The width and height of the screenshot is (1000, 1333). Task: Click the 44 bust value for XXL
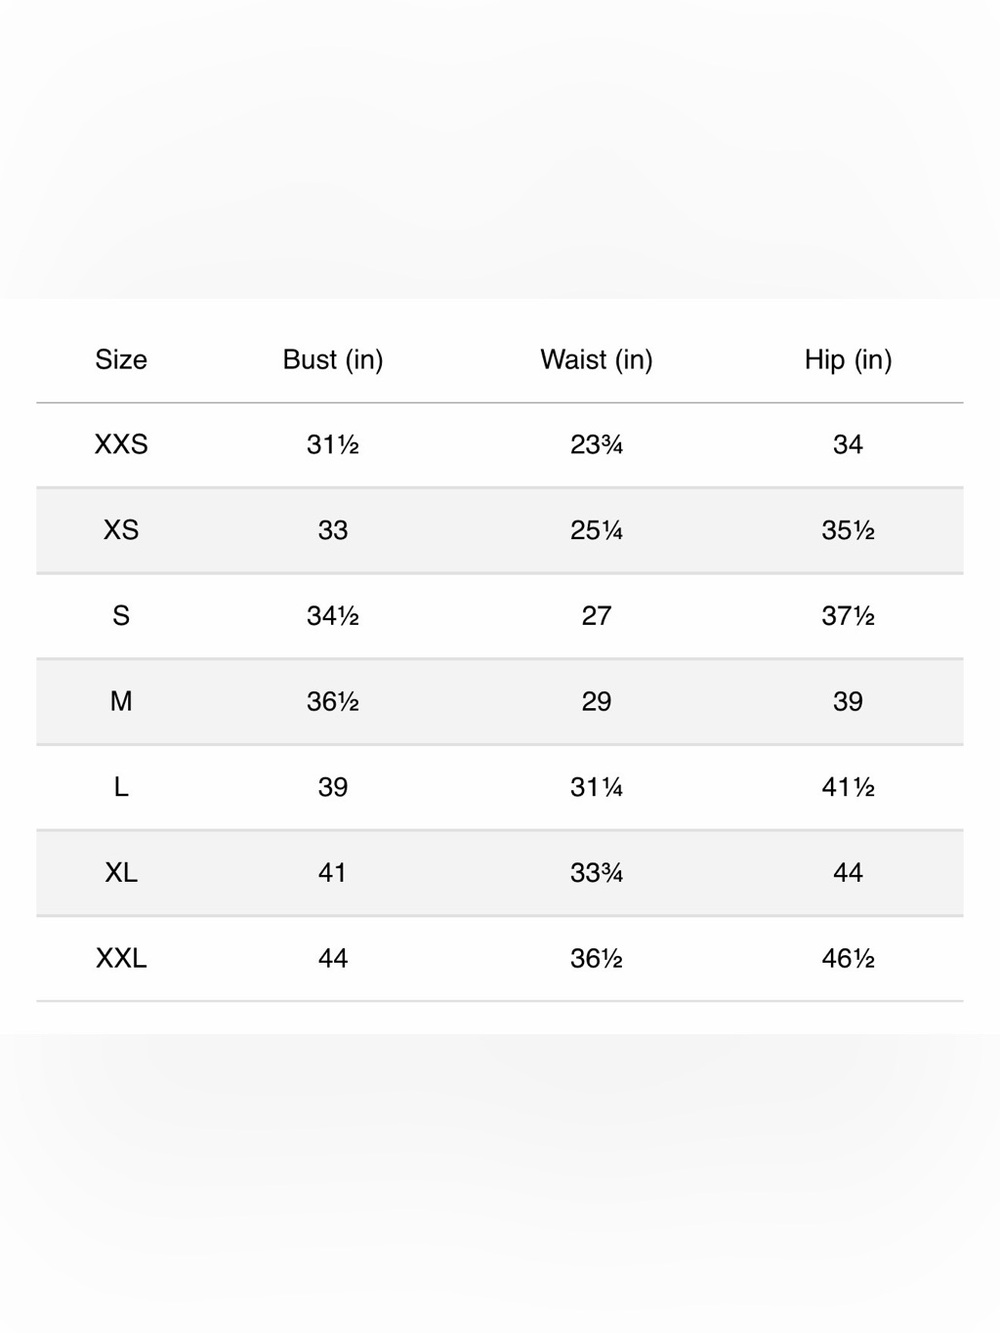(333, 959)
